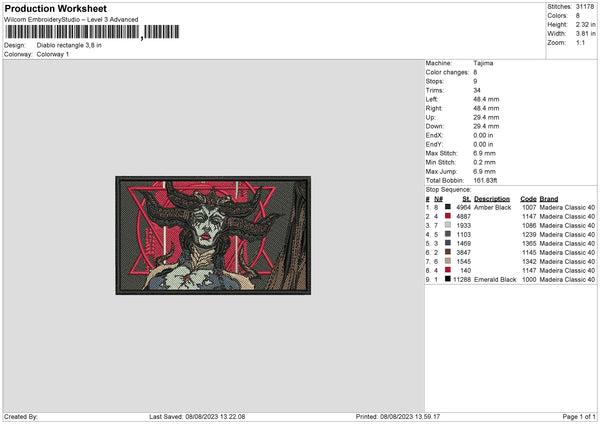Click the Zoom value '1:1'

coord(580,42)
